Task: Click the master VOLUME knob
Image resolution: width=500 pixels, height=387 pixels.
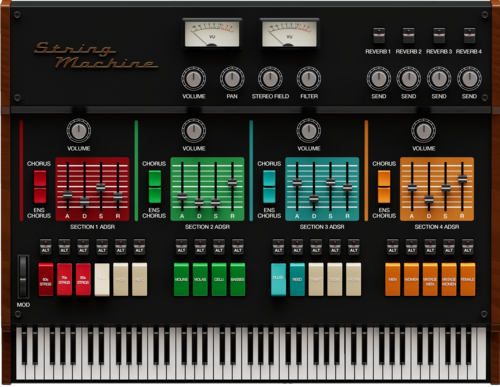Action: [x=193, y=79]
